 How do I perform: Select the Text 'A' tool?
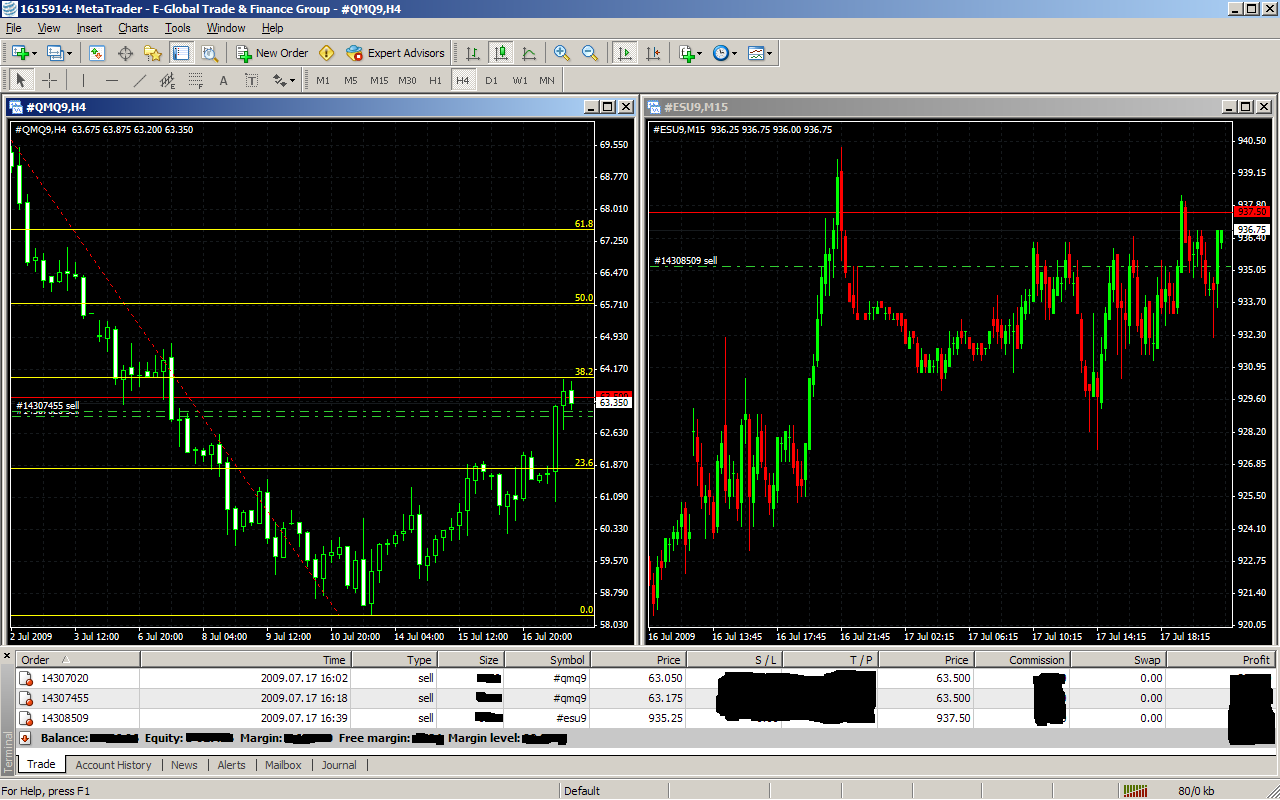point(223,80)
